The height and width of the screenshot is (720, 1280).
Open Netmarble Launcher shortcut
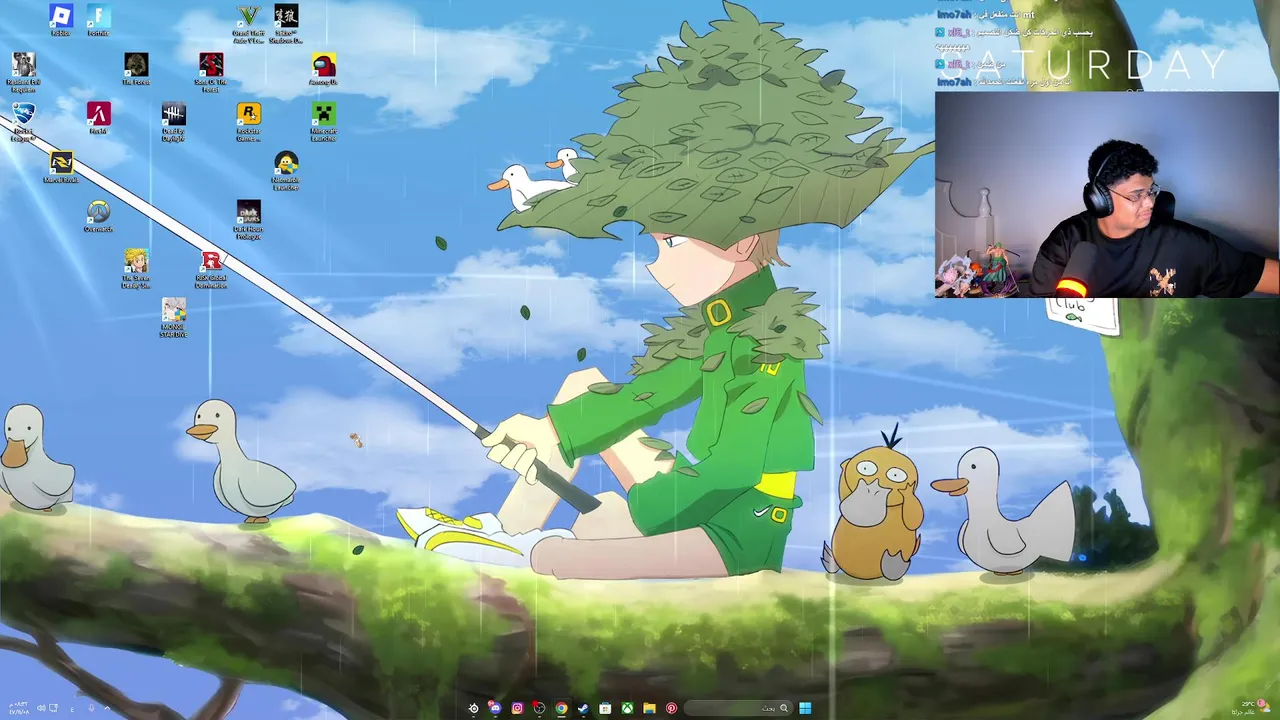(286, 171)
